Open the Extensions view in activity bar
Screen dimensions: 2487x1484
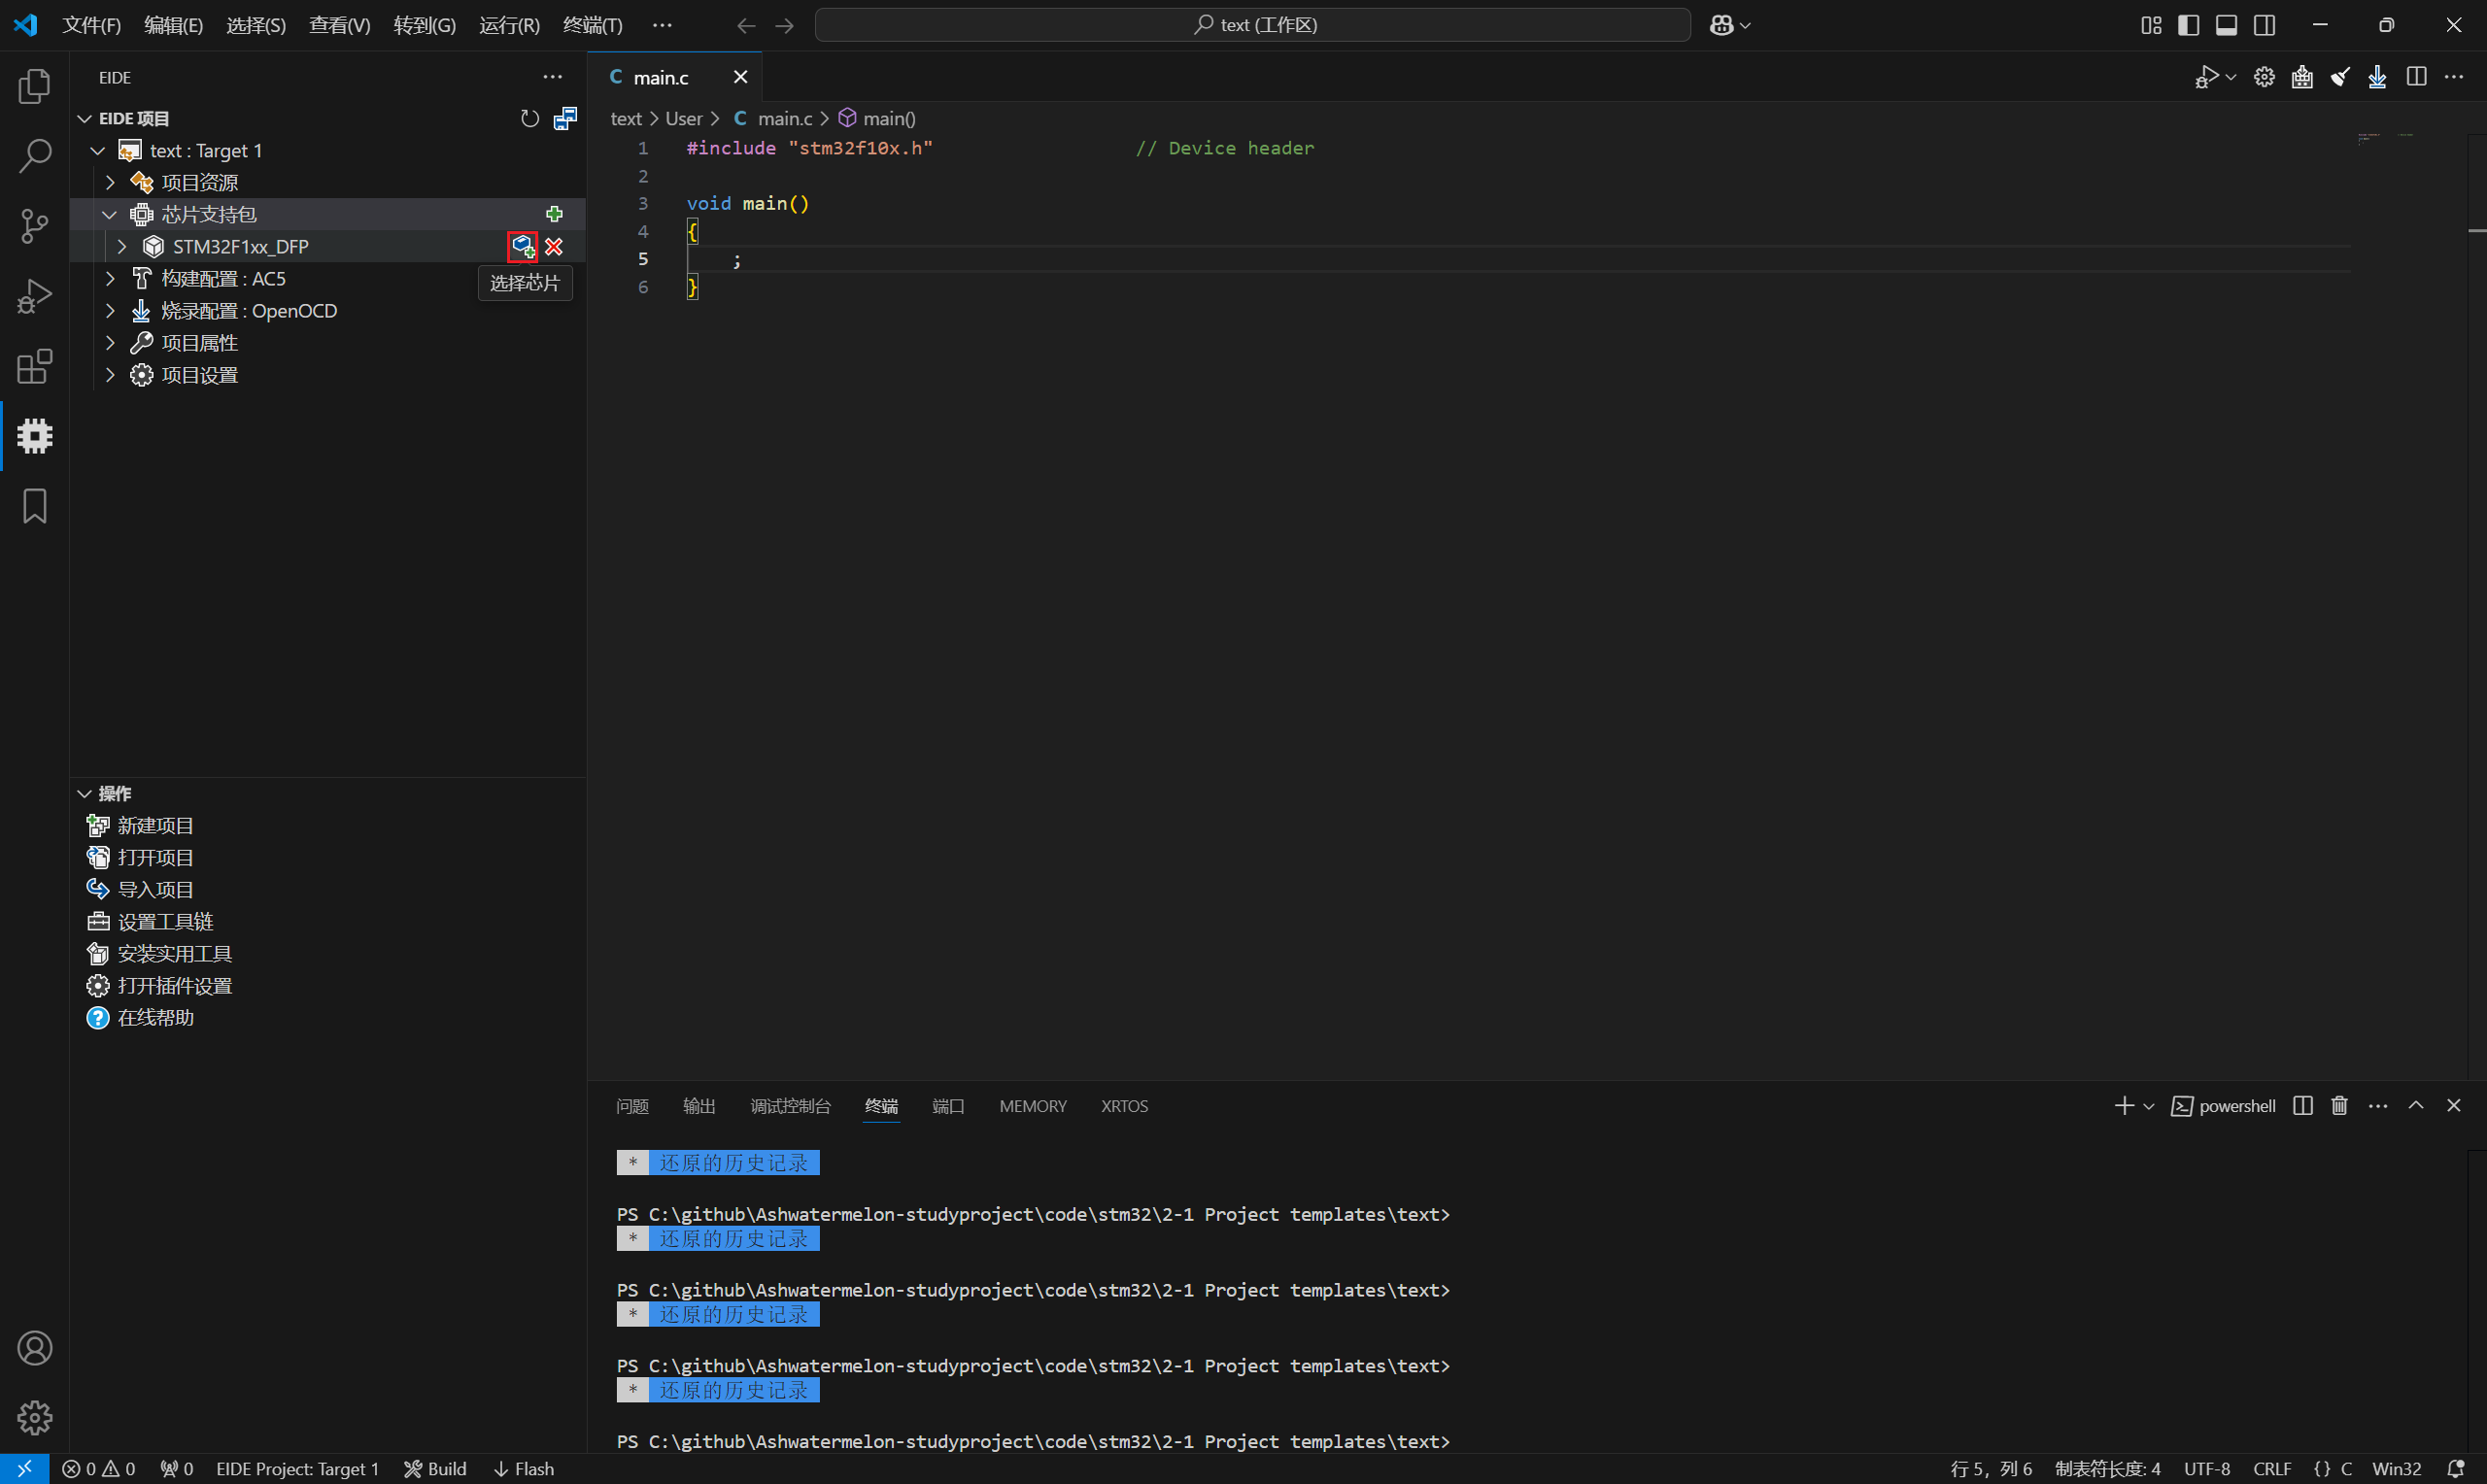(35, 366)
